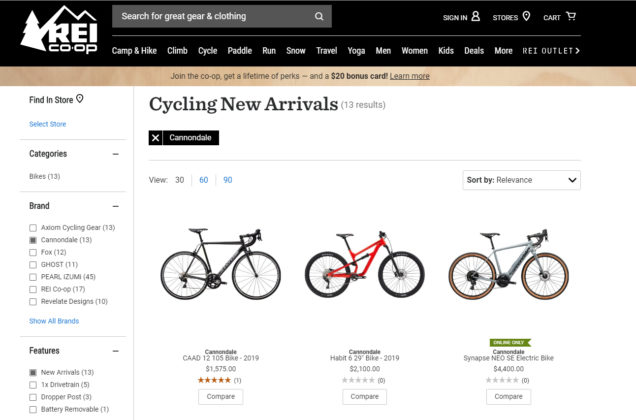The height and width of the screenshot is (420, 636).
Task: Click the Sign In person icon
Action: click(x=476, y=17)
